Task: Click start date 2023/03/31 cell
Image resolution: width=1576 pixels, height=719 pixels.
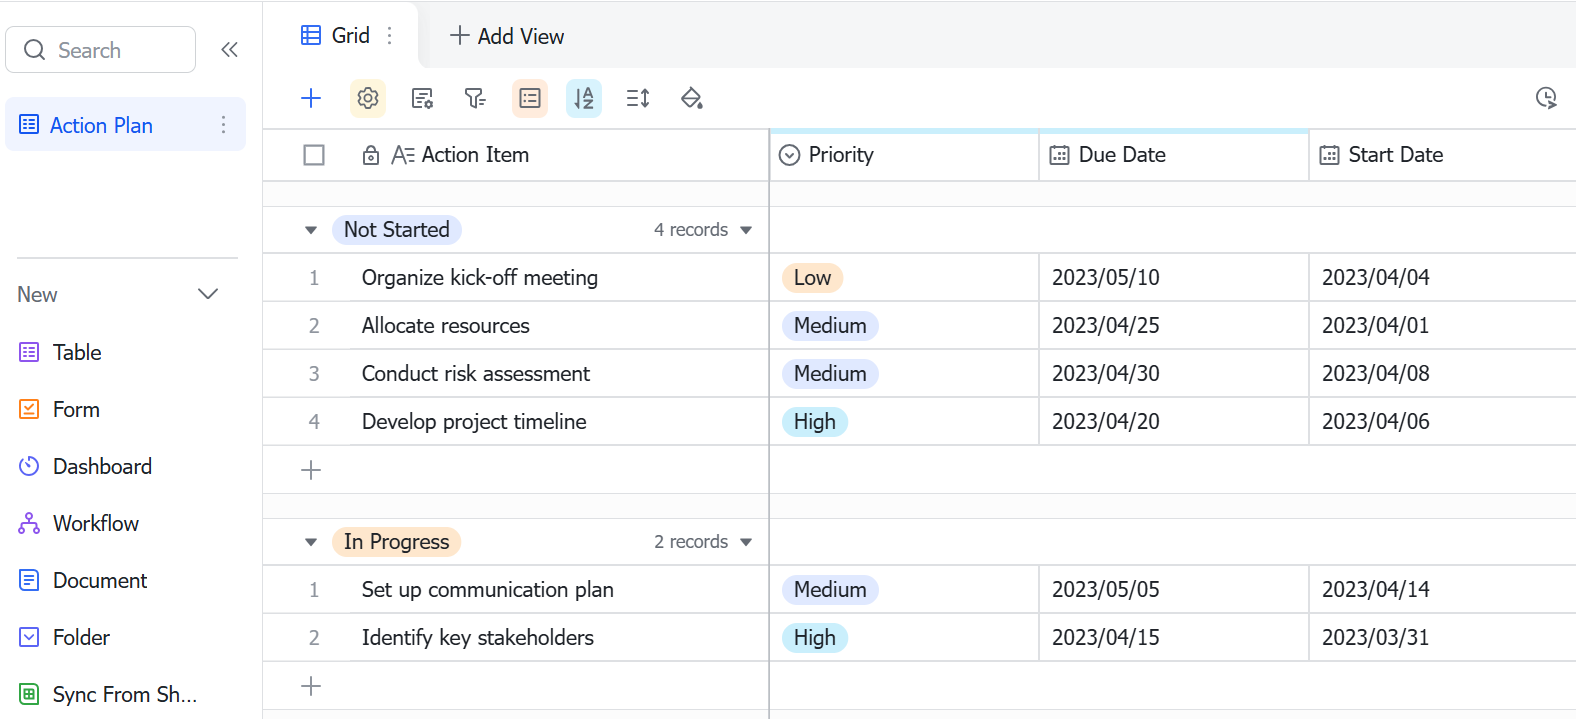Action: (1443, 638)
